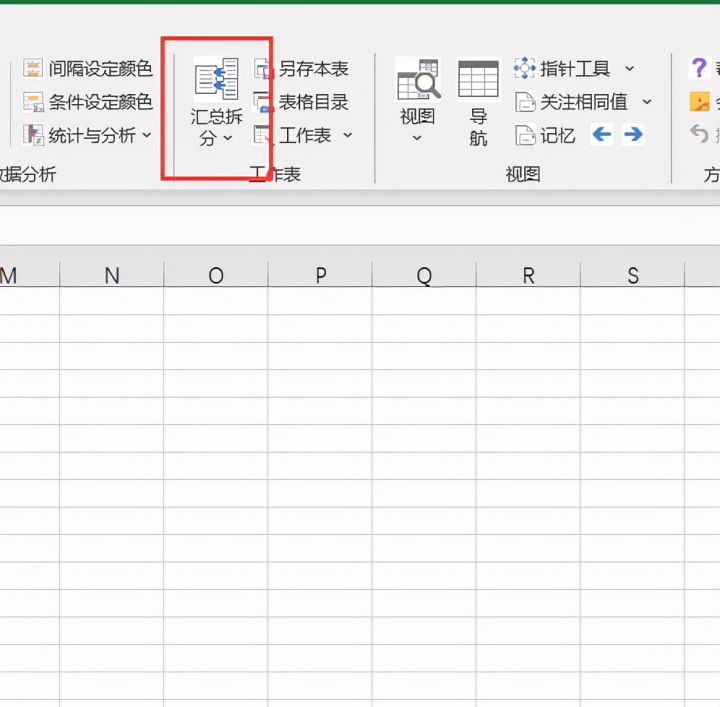Click 条件设定颜色 label
The width and height of the screenshot is (720, 707).
click(100, 102)
